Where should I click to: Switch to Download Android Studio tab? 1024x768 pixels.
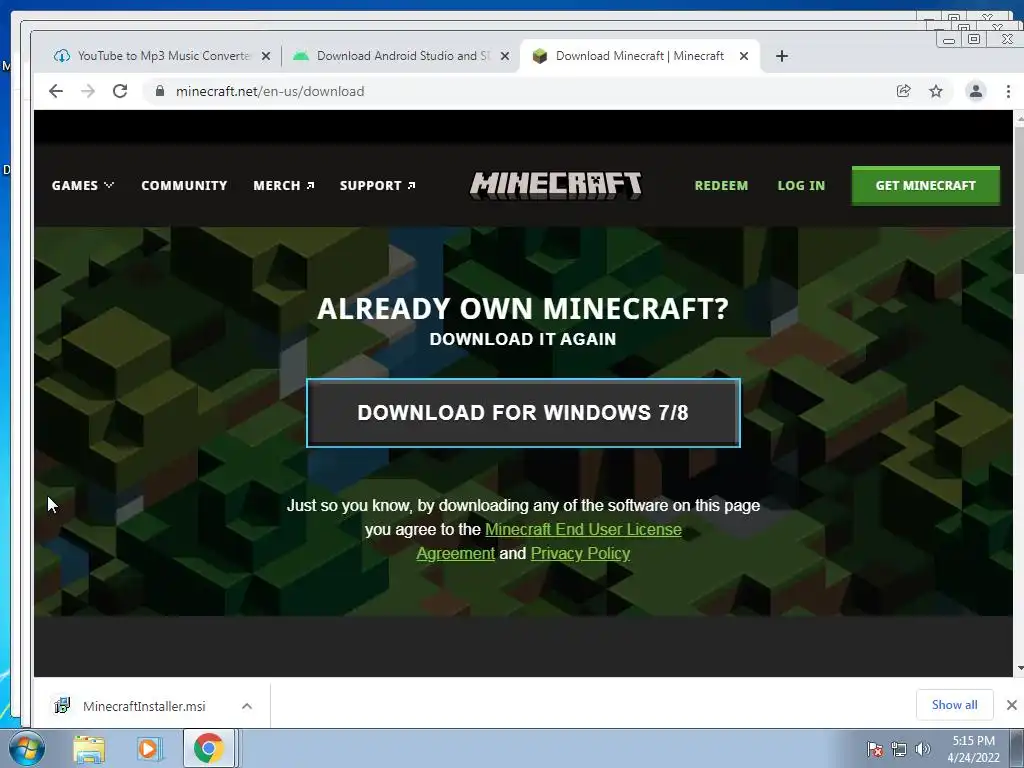click(x=402, y=56)
